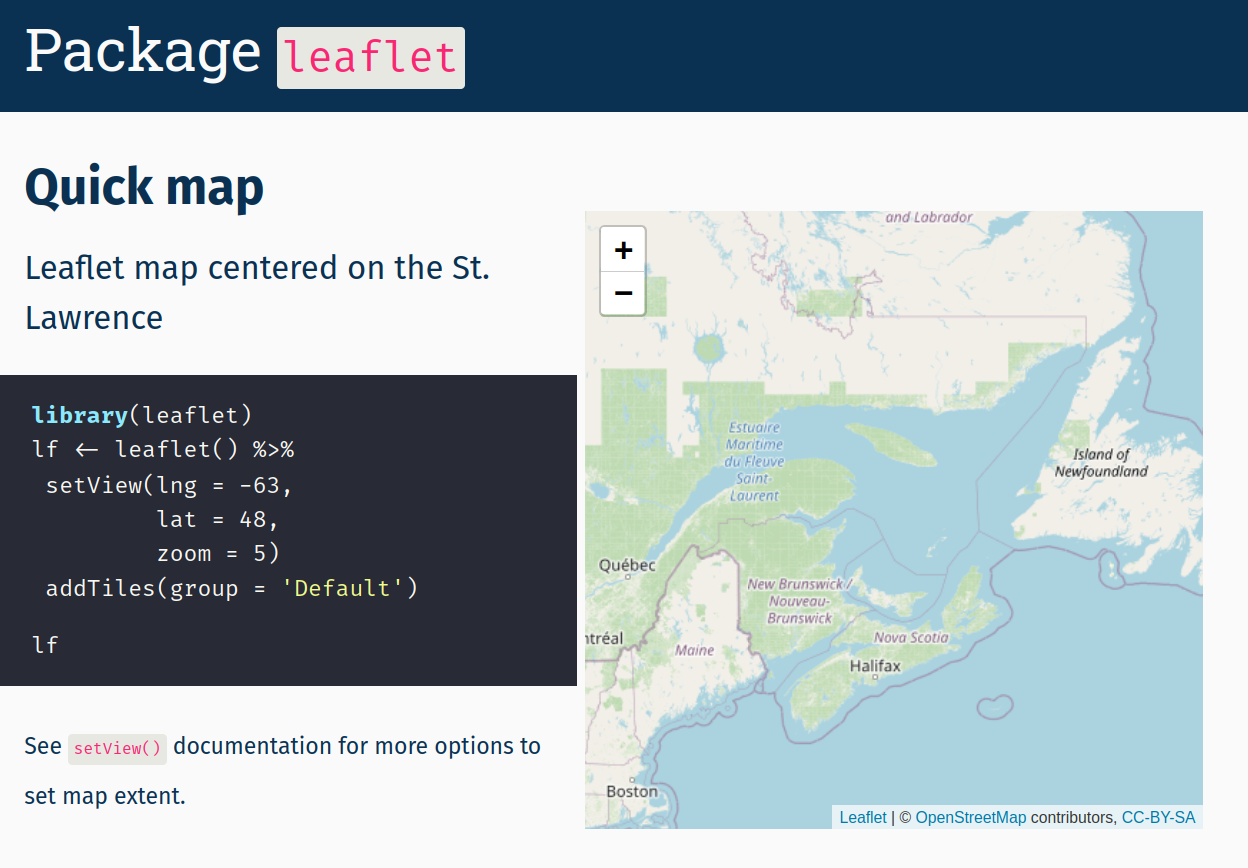
Task: Click the zoom in (+) map control
Action: click(x=622, y=249)
